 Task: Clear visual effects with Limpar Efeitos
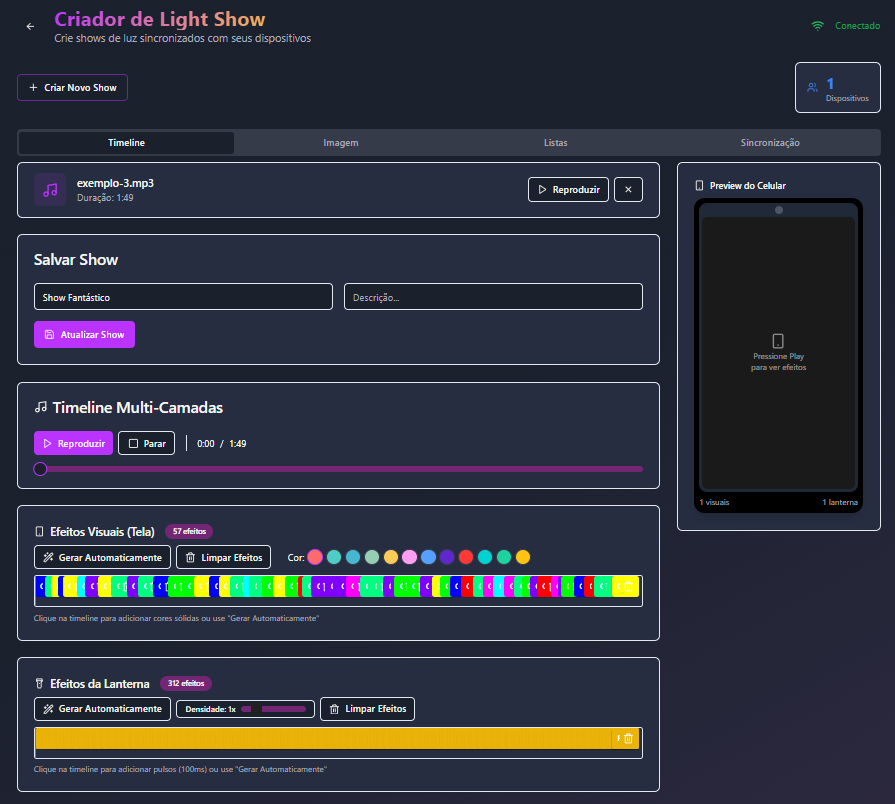pos(224,557)
